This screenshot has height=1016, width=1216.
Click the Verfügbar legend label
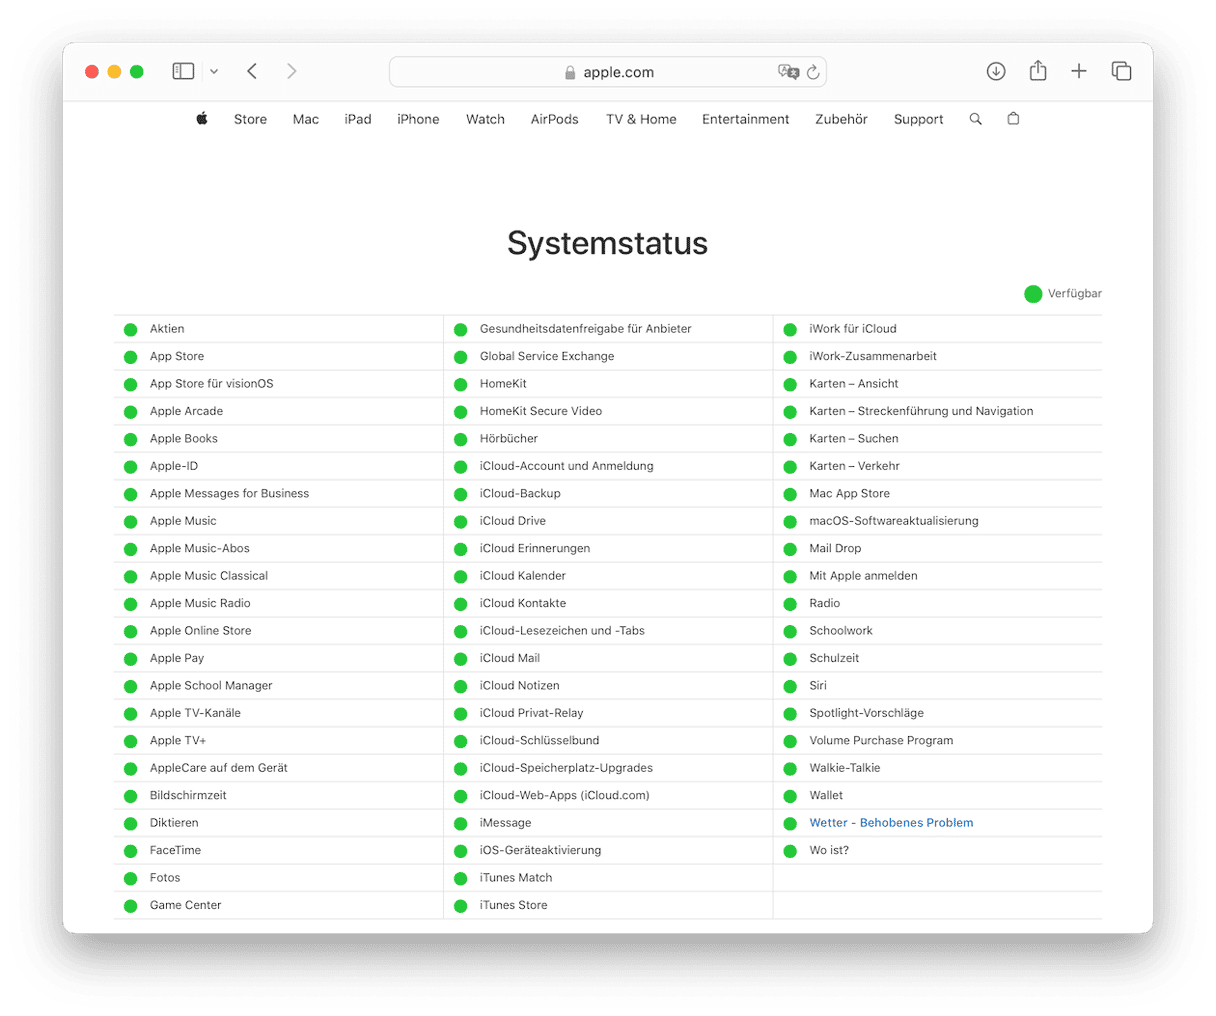1075,294
